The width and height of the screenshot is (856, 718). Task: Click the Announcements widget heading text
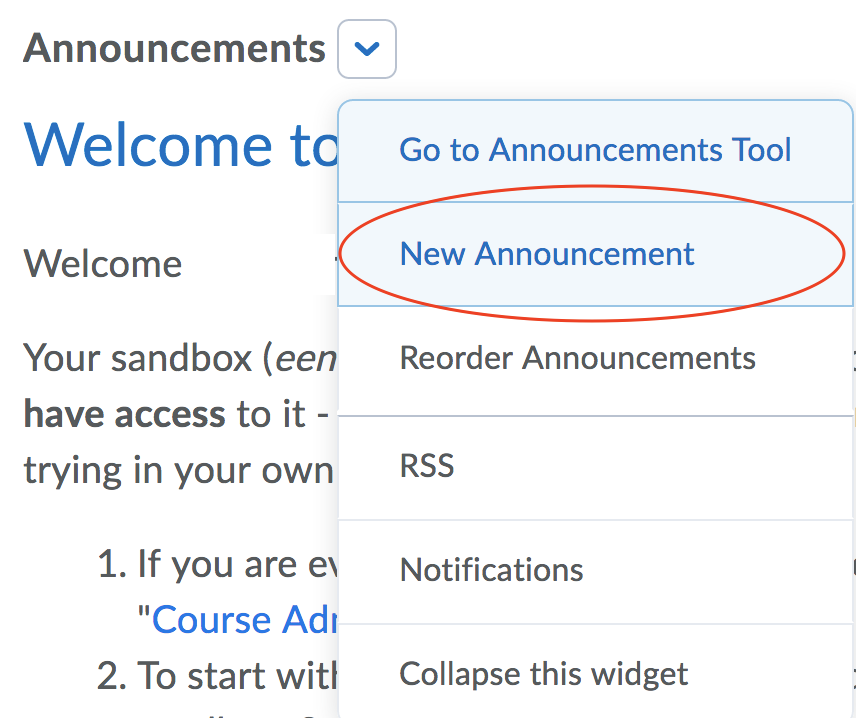[x=174, y=48]
